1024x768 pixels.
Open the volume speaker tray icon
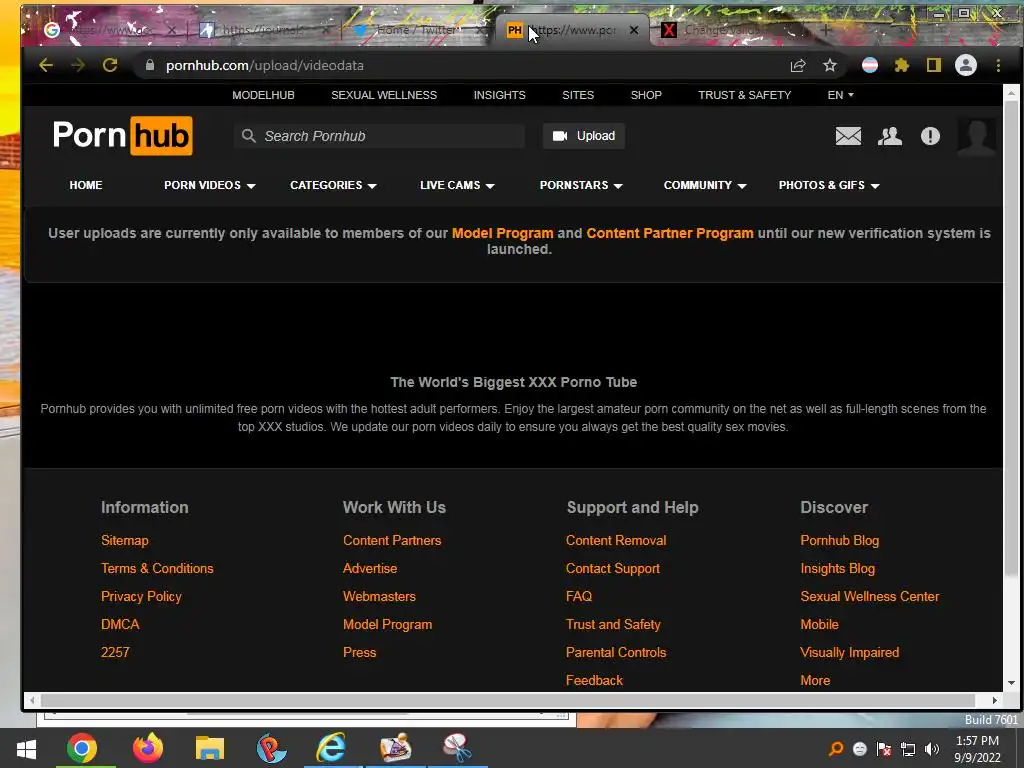[932, 749]
